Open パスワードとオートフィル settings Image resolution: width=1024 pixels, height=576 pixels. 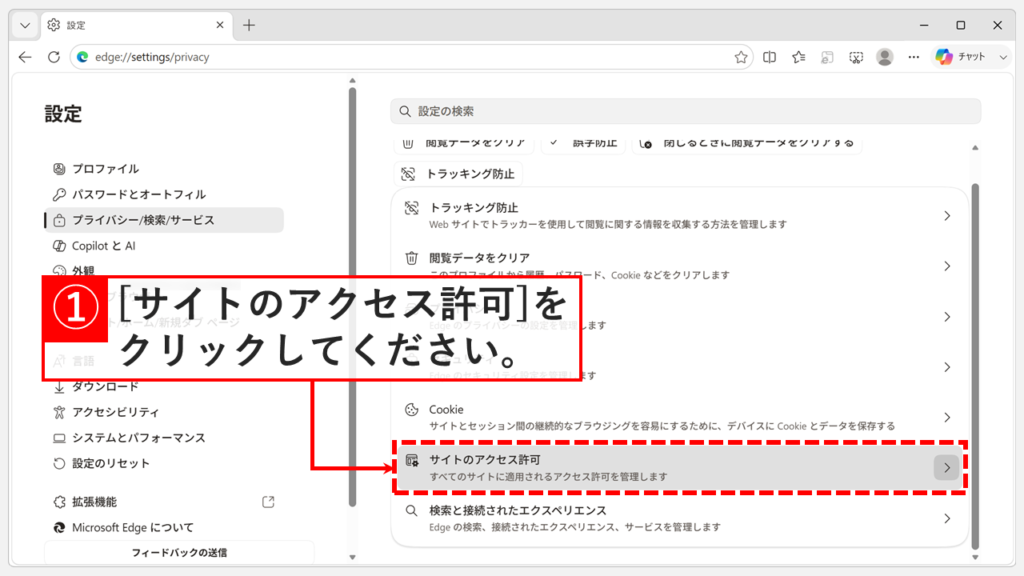[163, 194]
